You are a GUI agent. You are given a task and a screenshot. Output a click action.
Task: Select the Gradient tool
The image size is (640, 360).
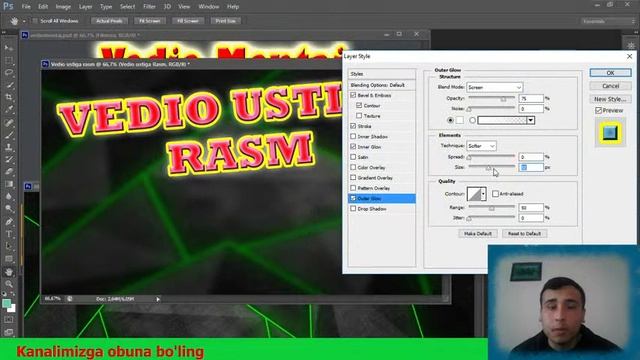[x=9, y=184]
